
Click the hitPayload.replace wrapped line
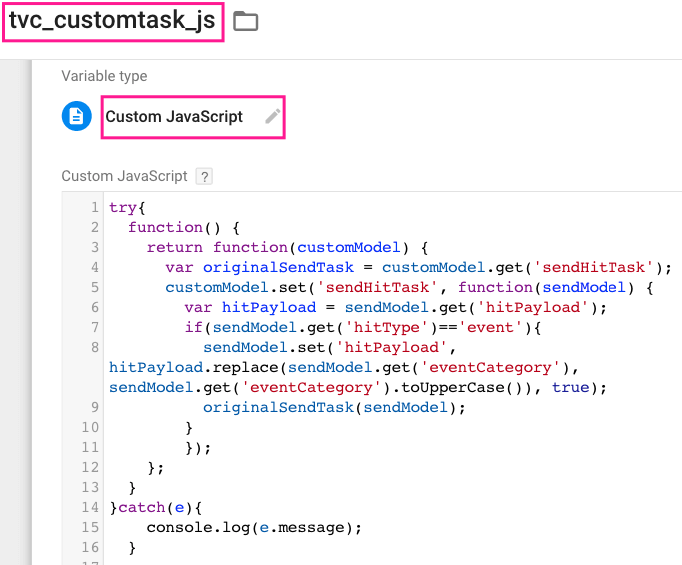coord(344,368)
